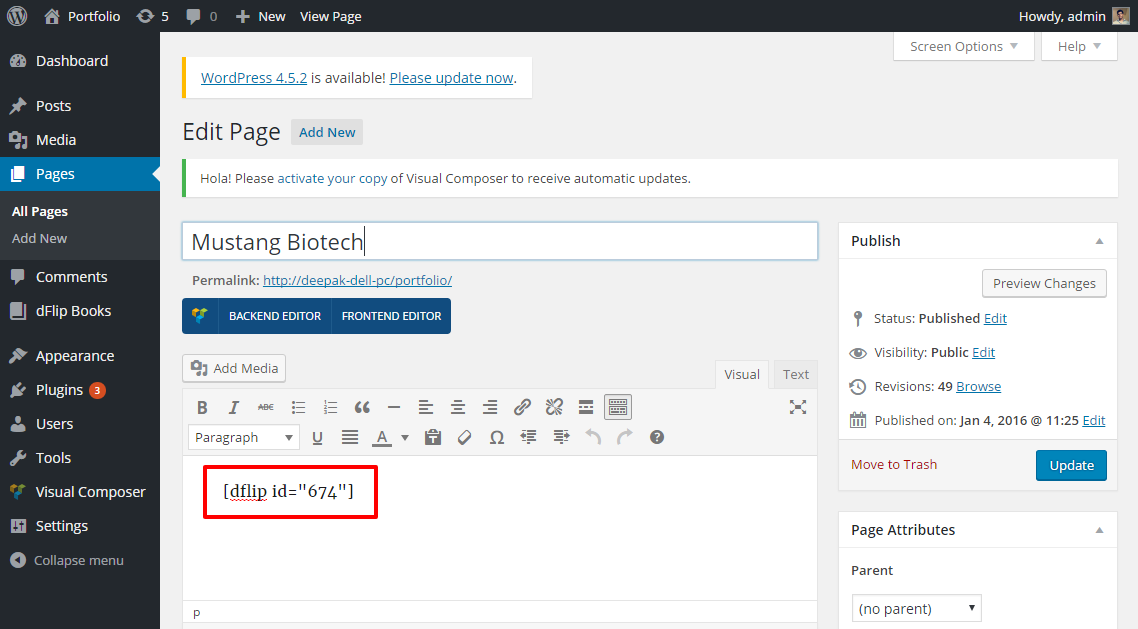The image size is (1138, 629).
Task: Switch to the Text editor tab
Action: coord(796,374)
